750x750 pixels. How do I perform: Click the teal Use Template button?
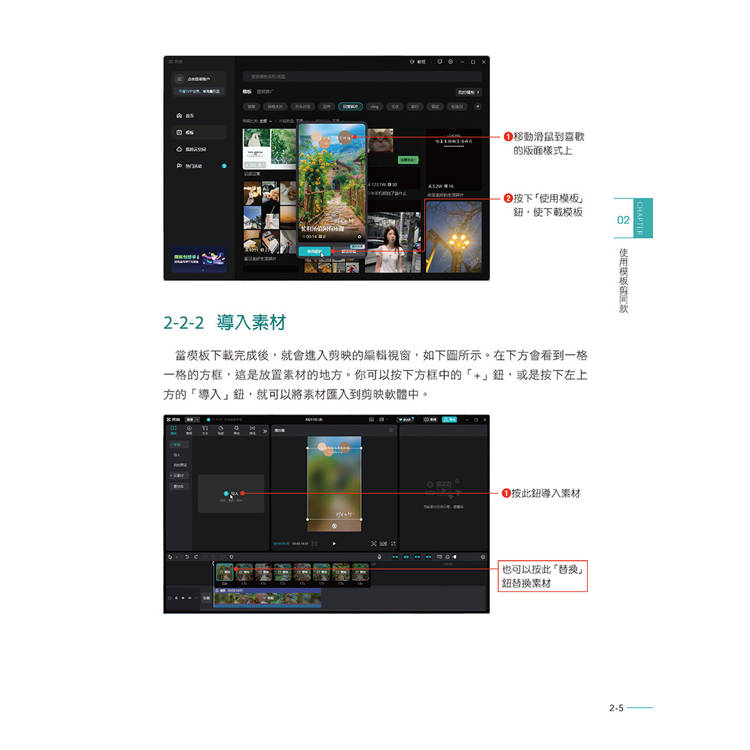click(316, 251)
